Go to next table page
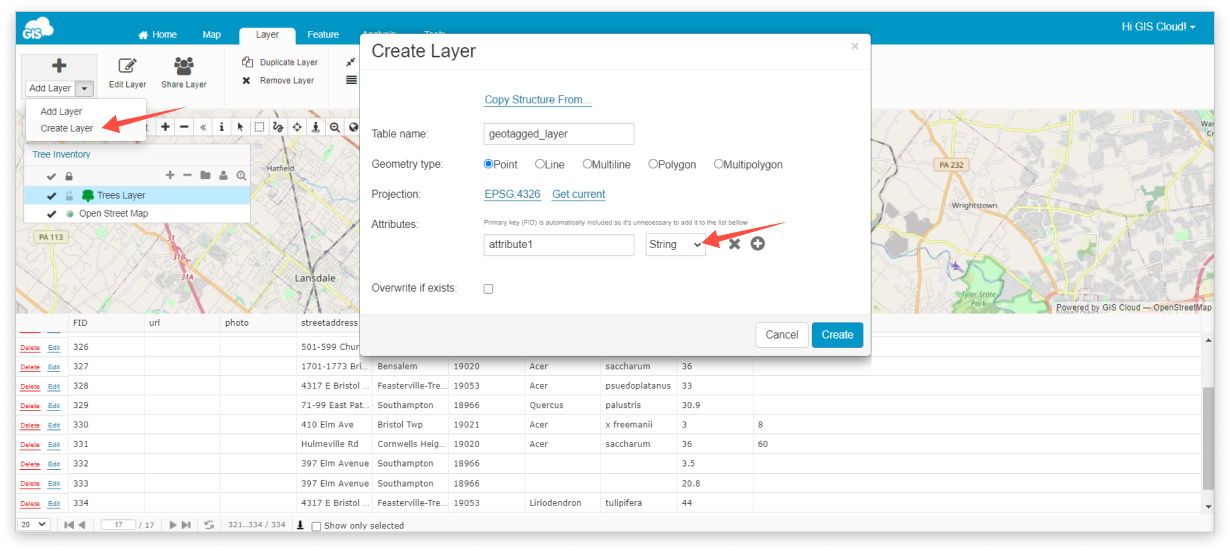The width and height of the screenshot is (1230, 552). click(173, 525)
